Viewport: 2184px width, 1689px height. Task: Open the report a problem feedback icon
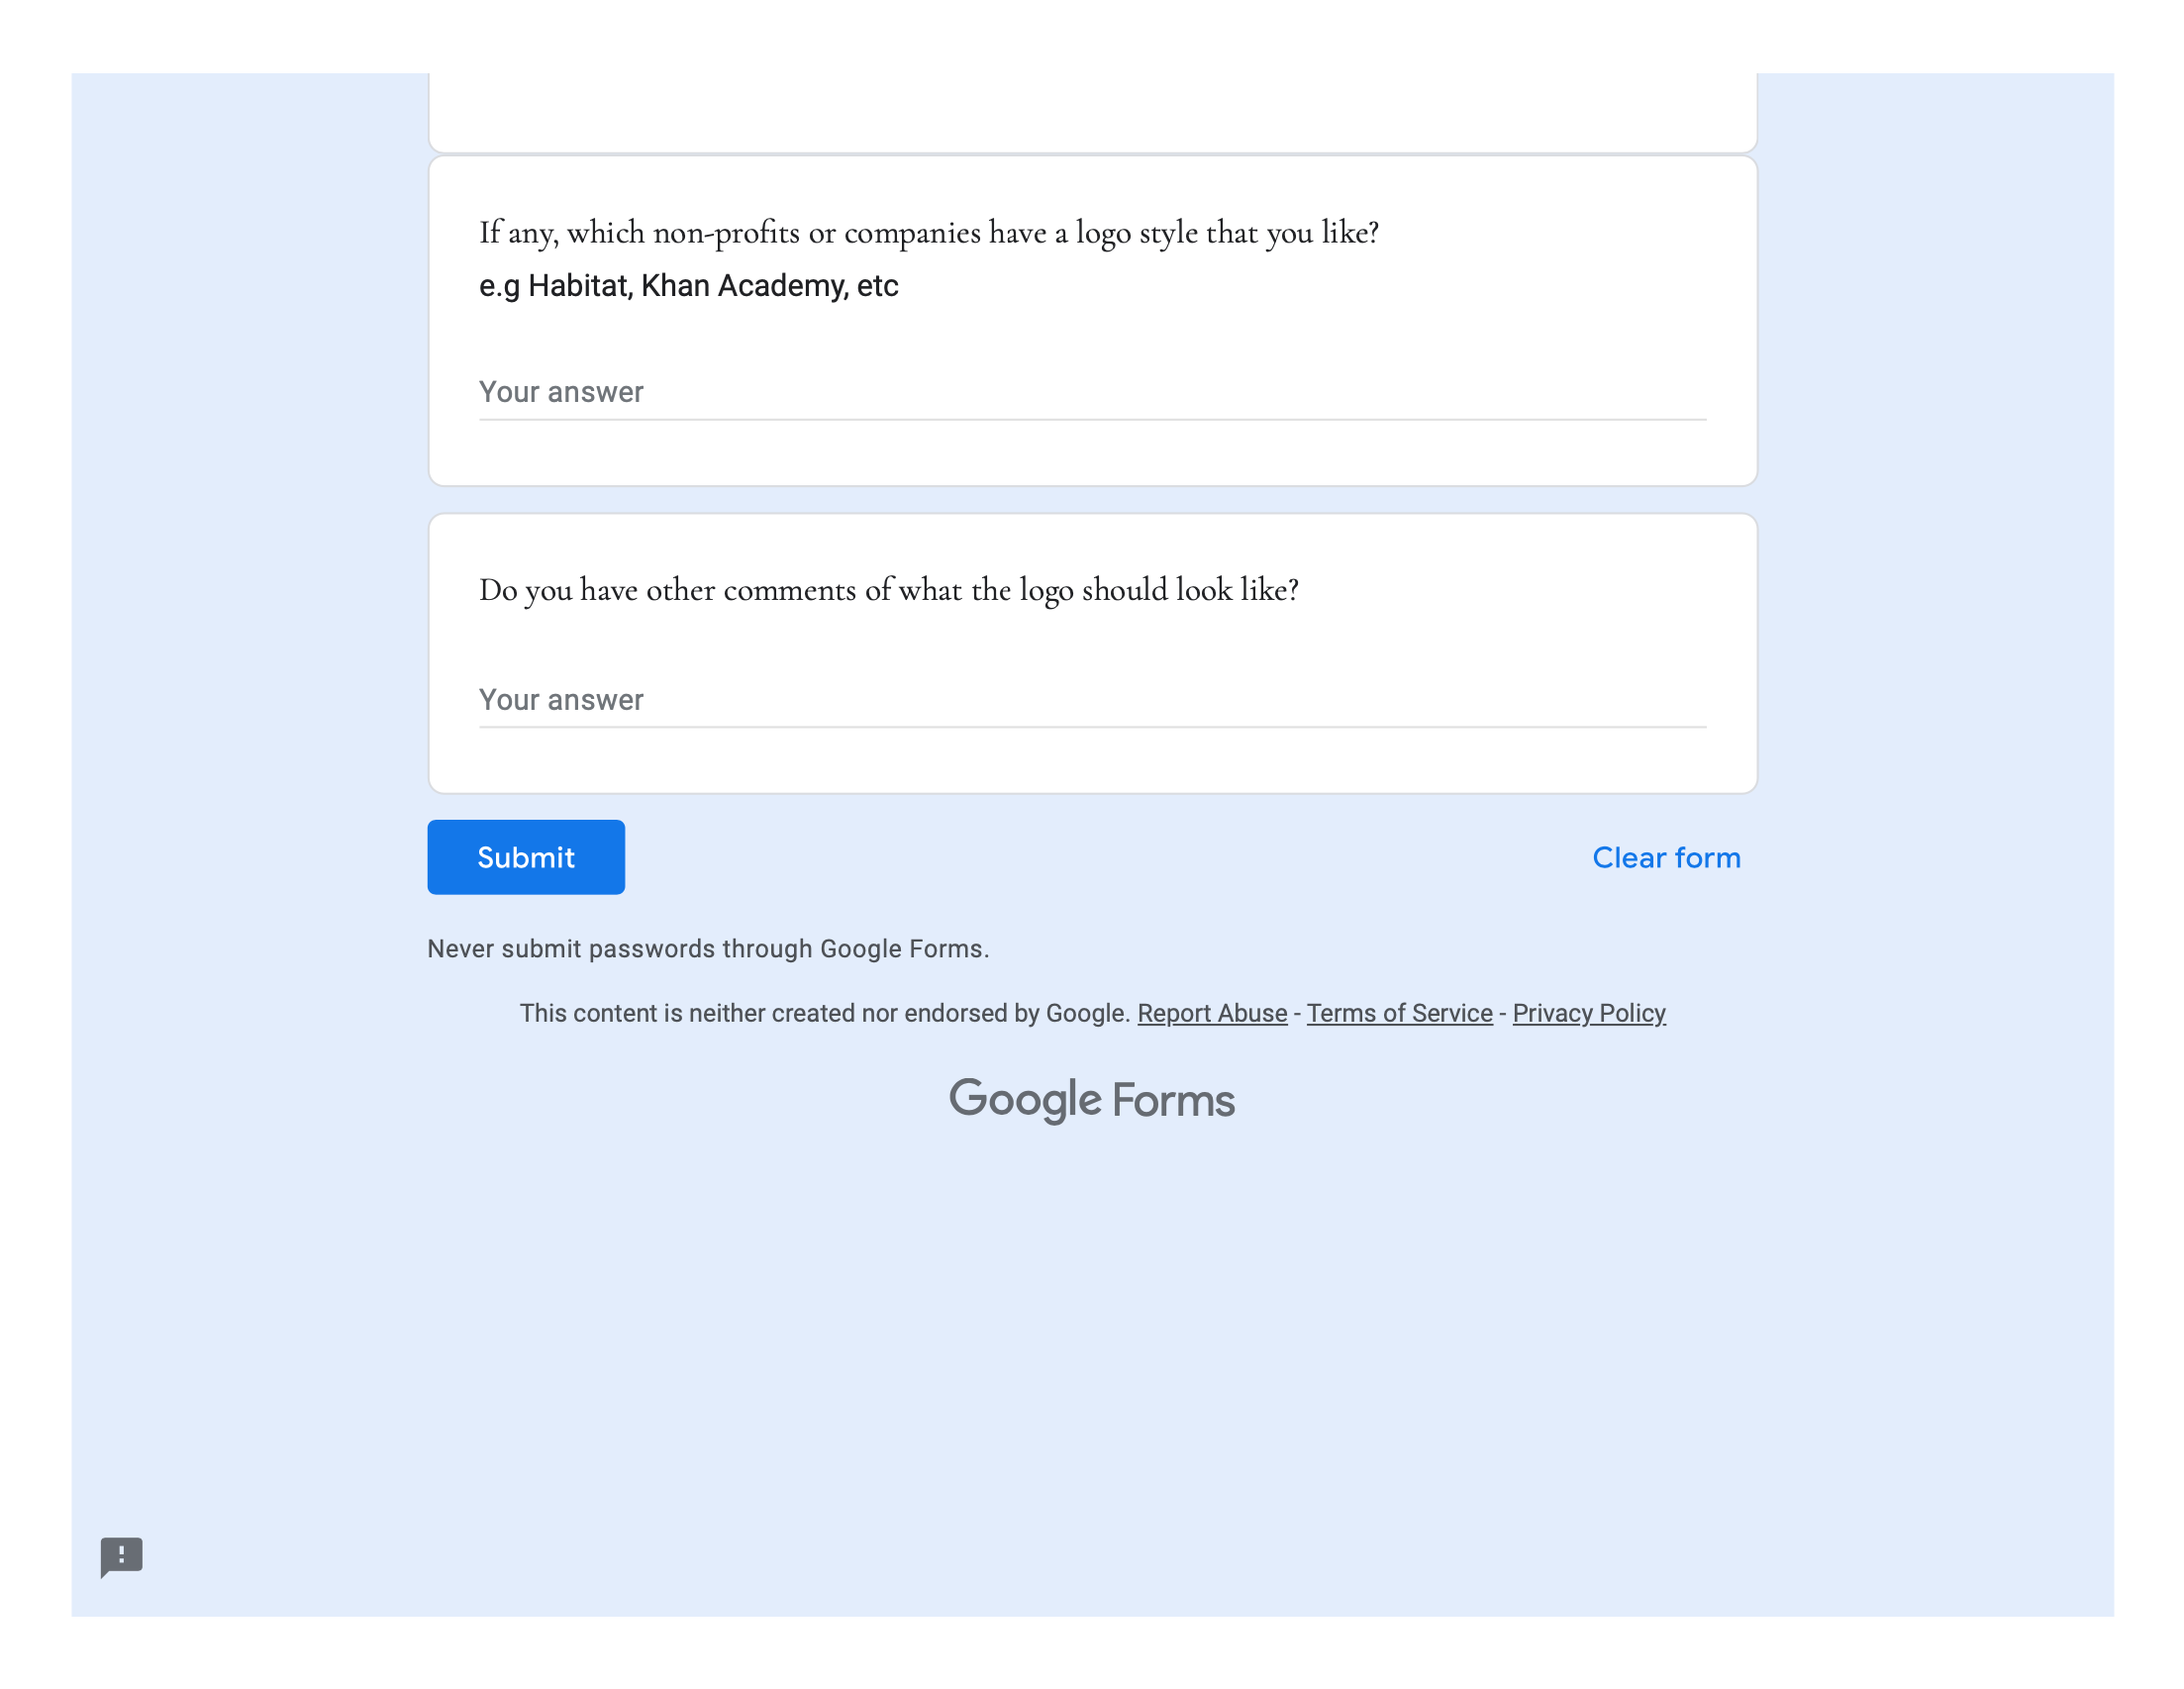pos(121,1557)
